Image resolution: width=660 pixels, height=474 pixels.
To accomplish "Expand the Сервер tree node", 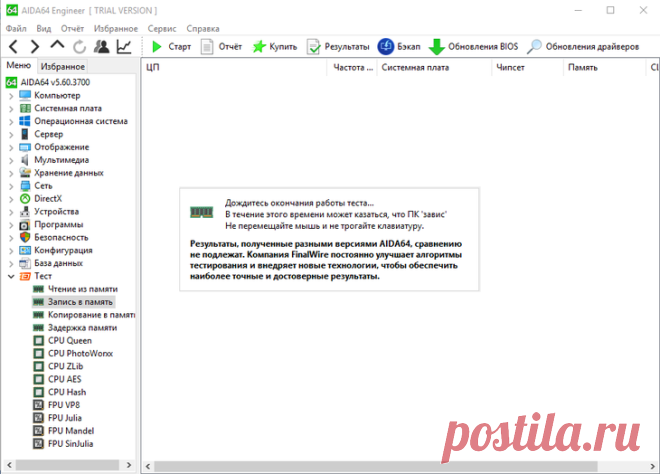I will pyautogui.click(x=11, y=135).
